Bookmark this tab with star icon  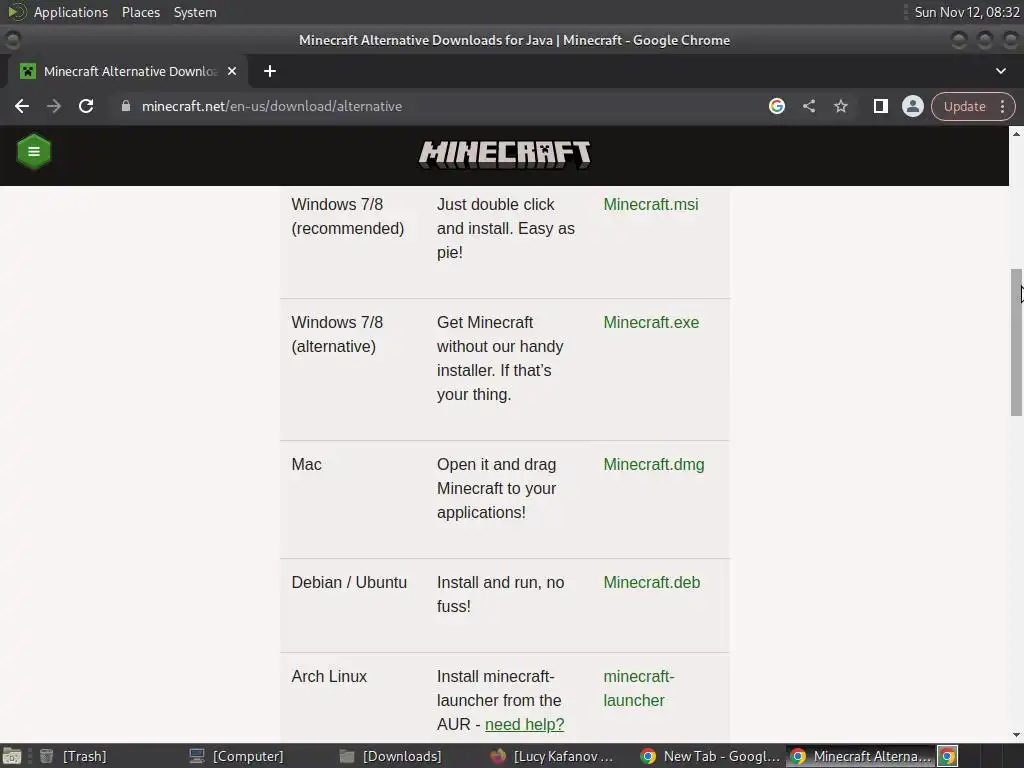click(840, 106)
